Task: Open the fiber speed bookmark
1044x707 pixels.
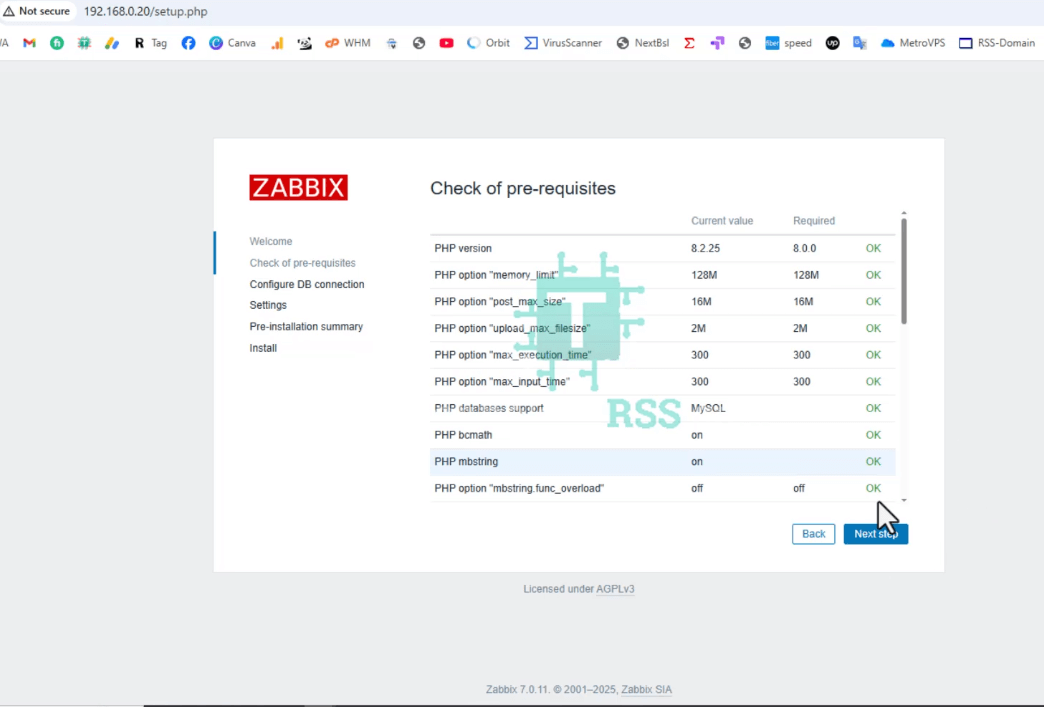Action: point(788,43)
